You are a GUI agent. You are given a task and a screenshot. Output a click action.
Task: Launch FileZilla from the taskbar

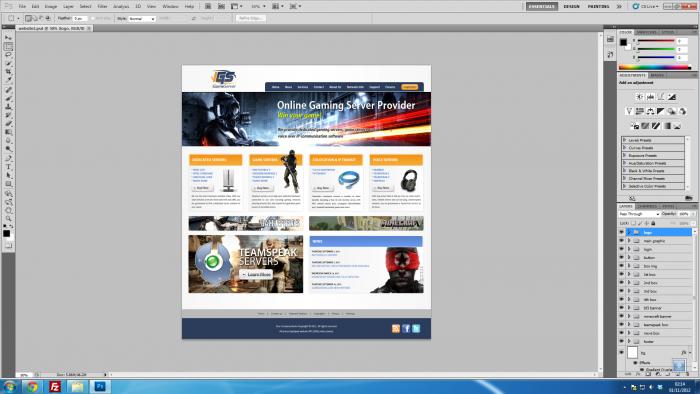click(54, 386)
